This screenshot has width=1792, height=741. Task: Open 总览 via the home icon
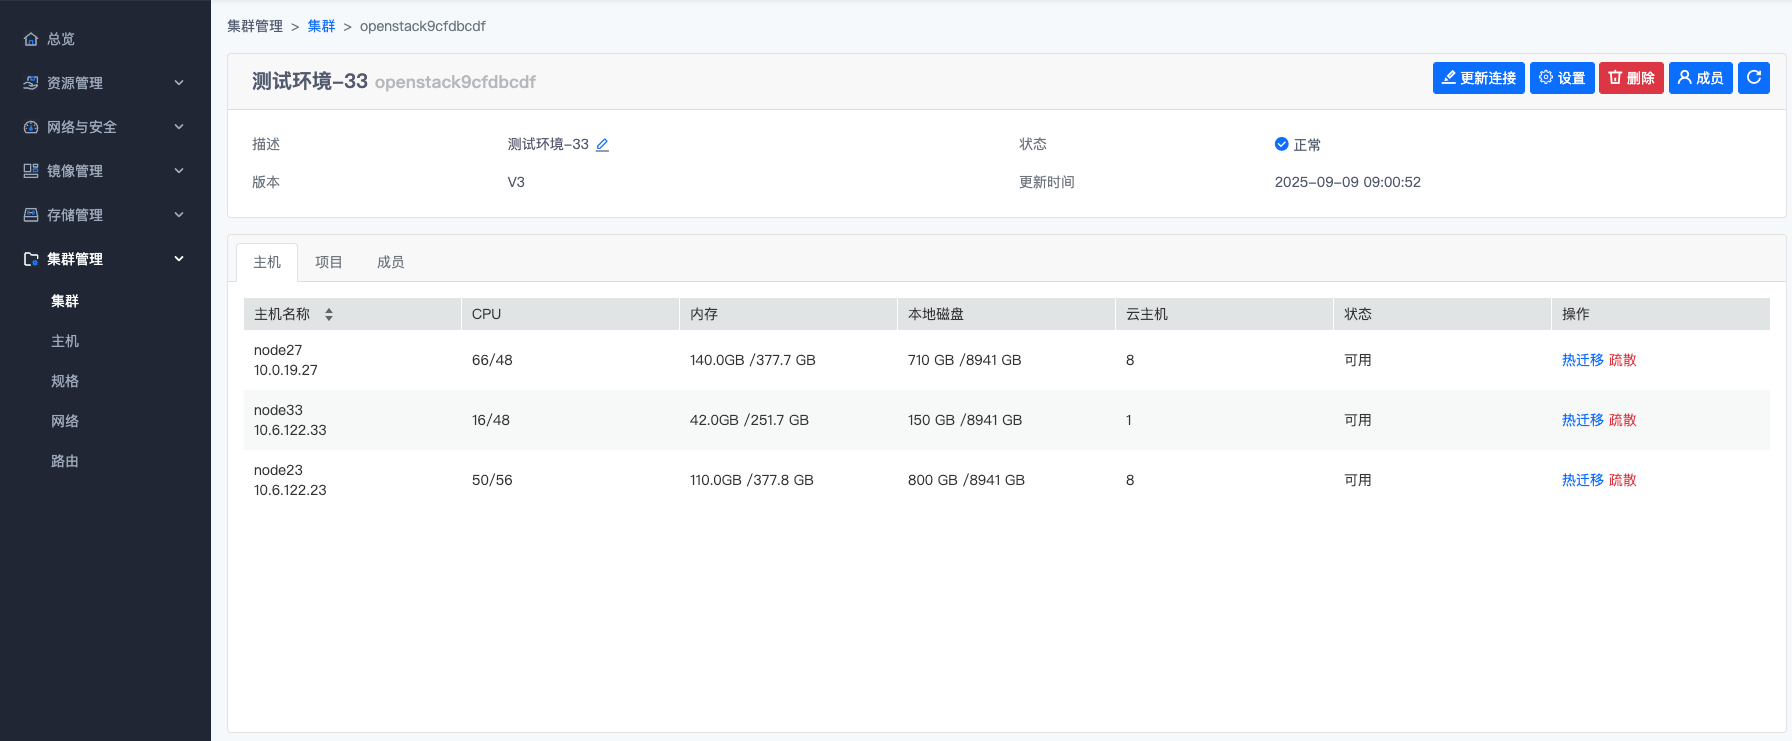(31, 39)
